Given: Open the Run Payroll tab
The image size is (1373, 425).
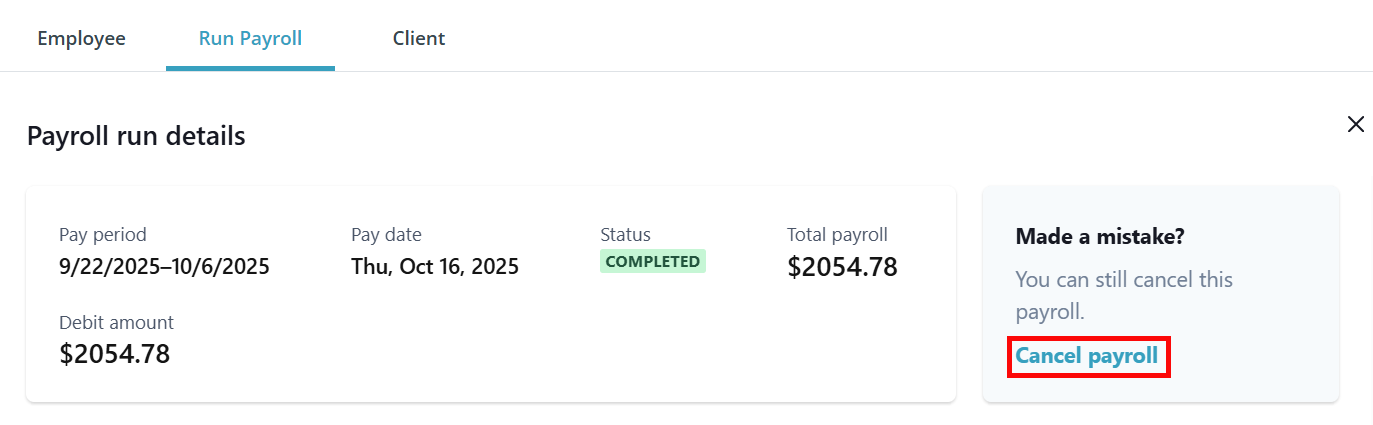Looking at the screenshot, I should tap(250, 39).
